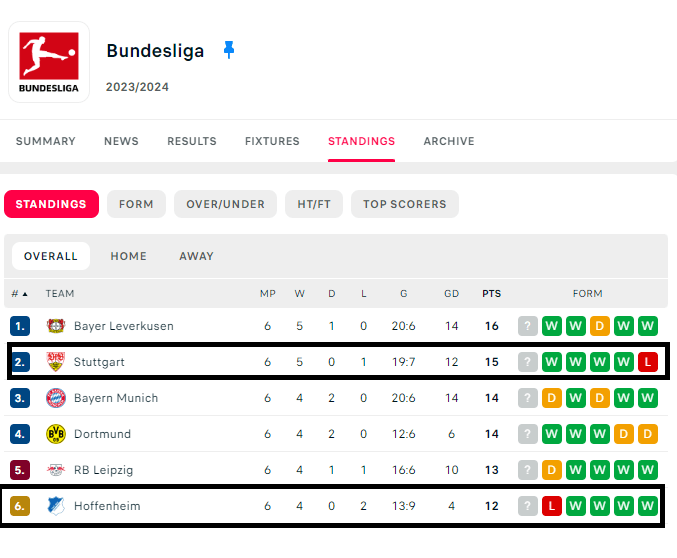Sort standings by PTS column header
The height and width of the screenshot is (558, 677).
point(491,294)
